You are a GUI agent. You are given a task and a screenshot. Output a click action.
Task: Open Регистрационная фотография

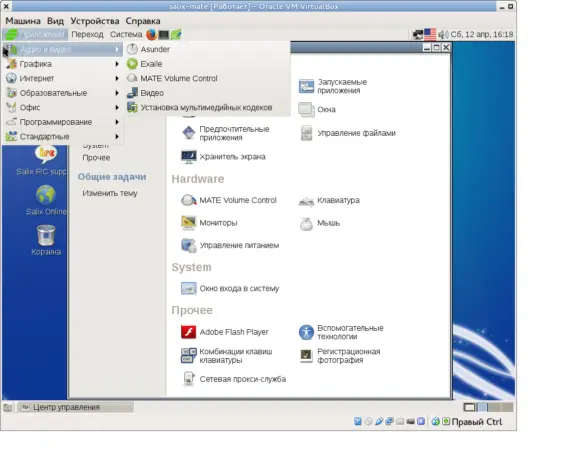339,356
